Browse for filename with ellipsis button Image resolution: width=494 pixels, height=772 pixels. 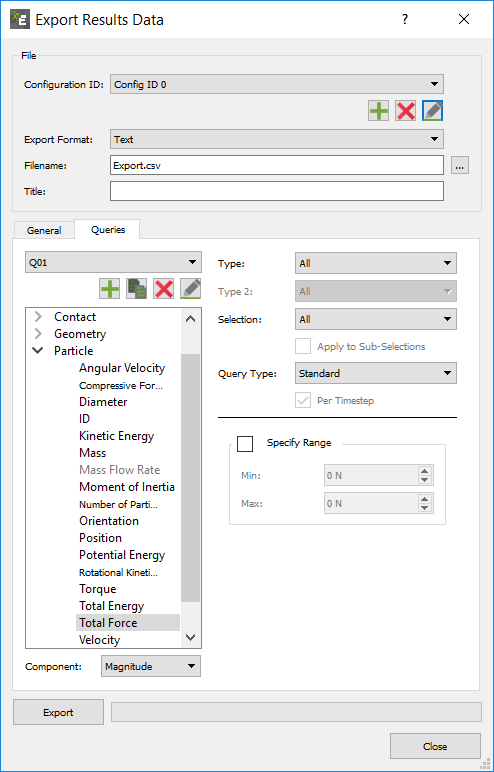click(460, 166)
